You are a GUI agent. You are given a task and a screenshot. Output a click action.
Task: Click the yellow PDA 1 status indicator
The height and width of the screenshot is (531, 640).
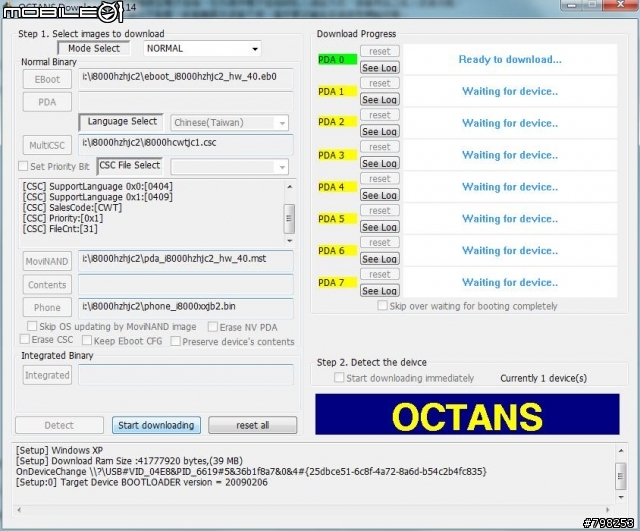click(x=337, y=91)
